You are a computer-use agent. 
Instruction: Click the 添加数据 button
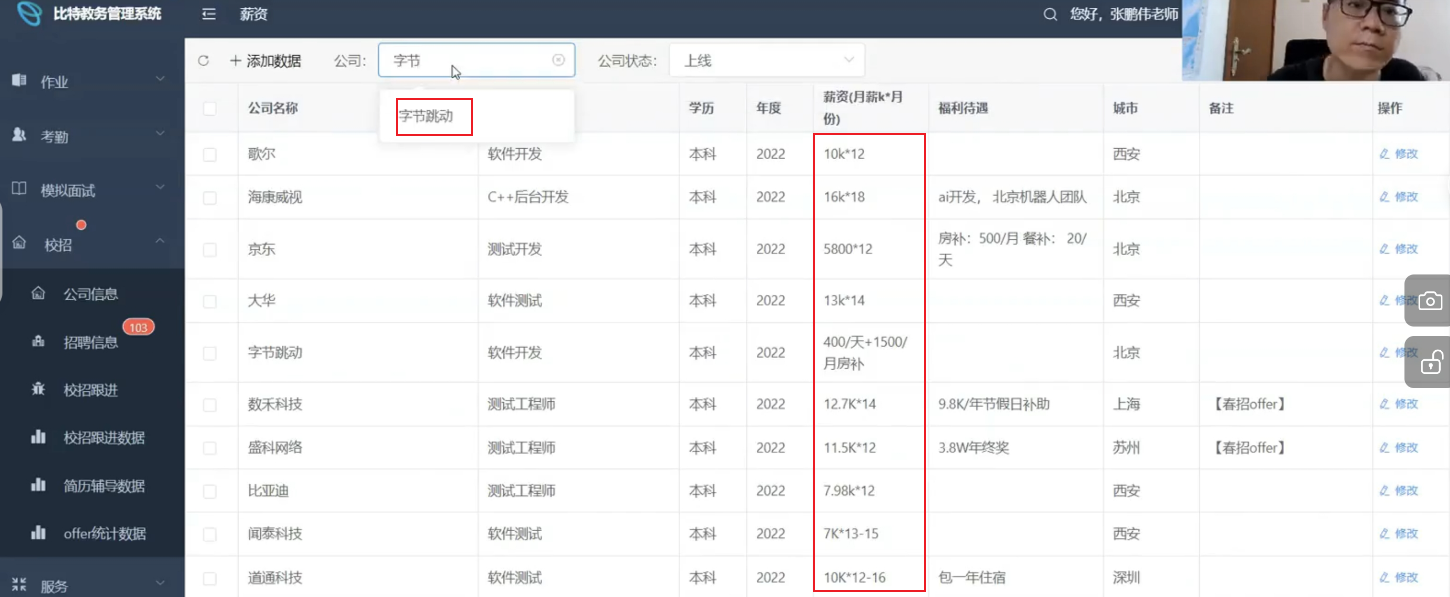265,61
